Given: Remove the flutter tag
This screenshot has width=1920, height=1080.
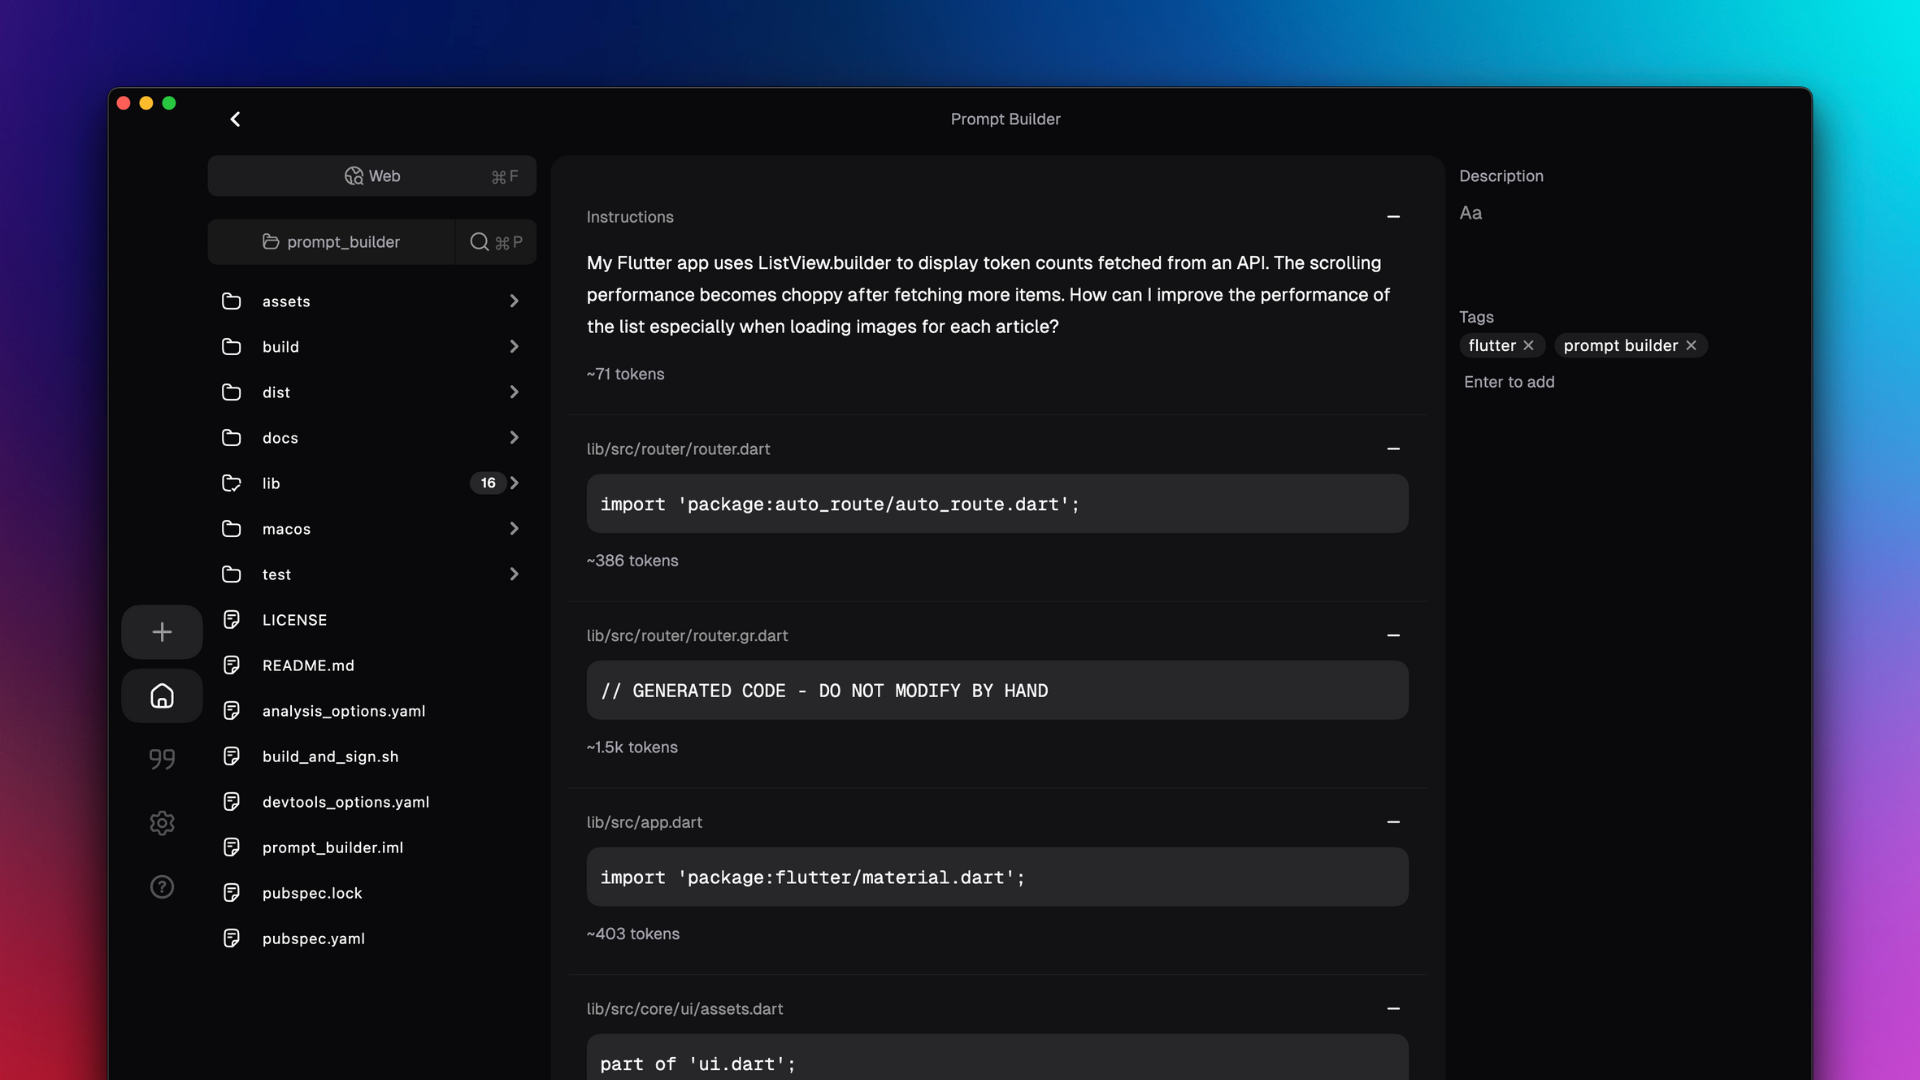Looking at the screenshot, I should click(1529, 346).
